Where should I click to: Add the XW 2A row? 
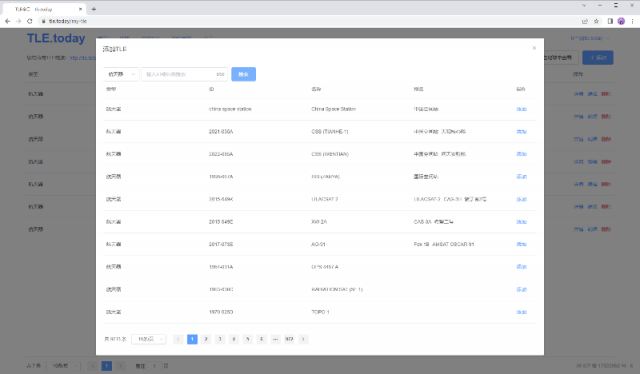tap(521, 222)
